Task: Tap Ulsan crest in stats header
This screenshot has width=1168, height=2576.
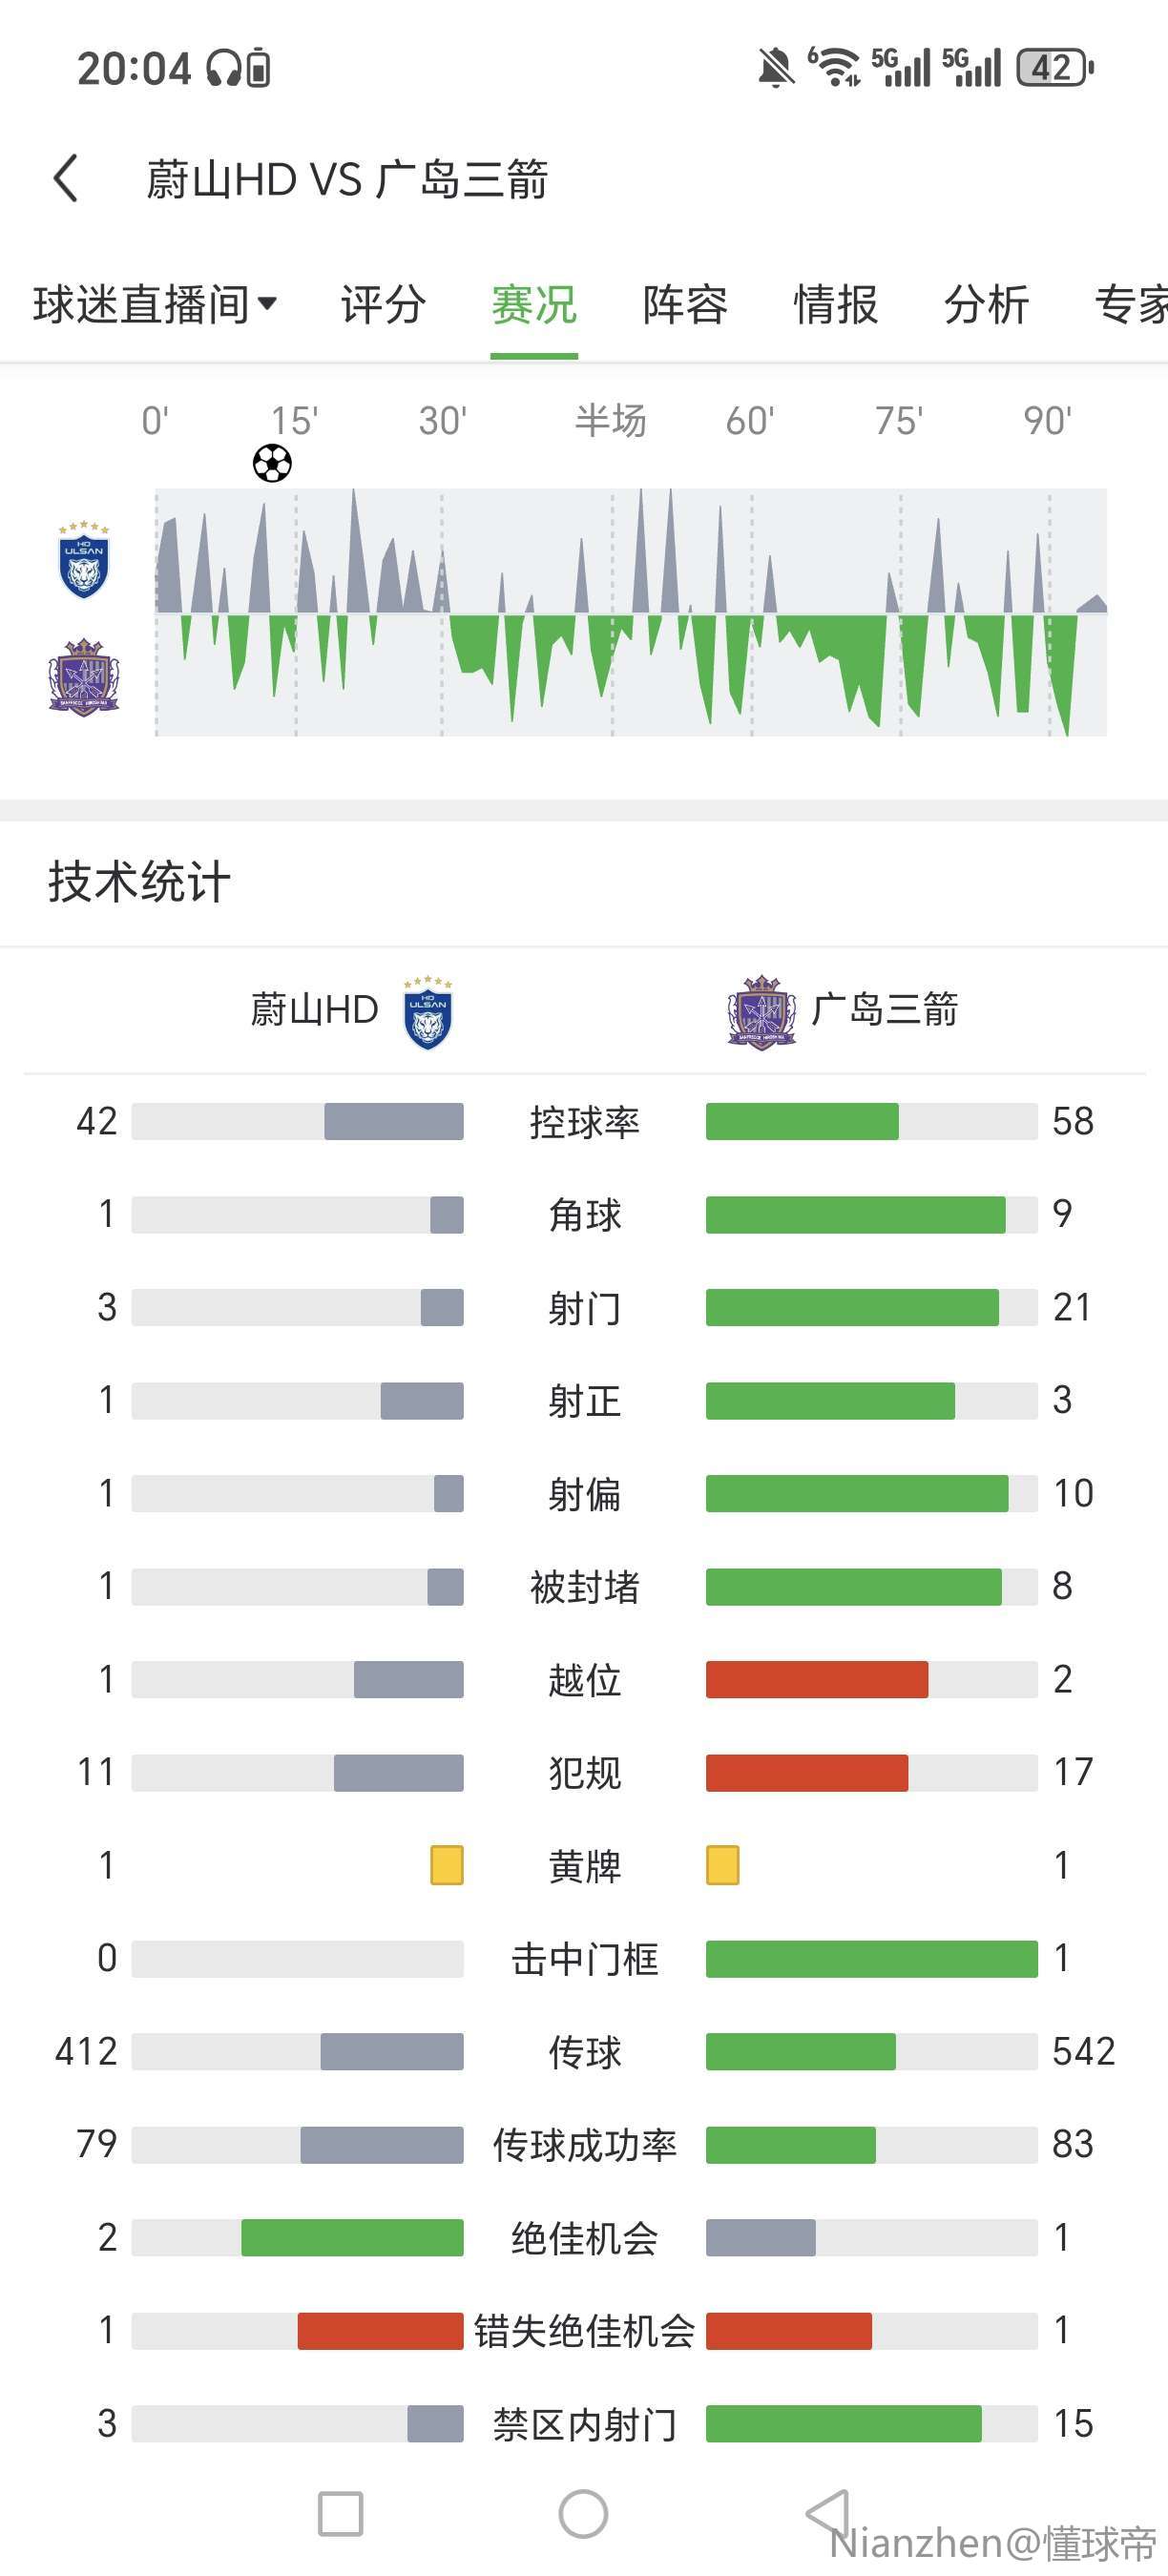Action: coord(428,1012)
